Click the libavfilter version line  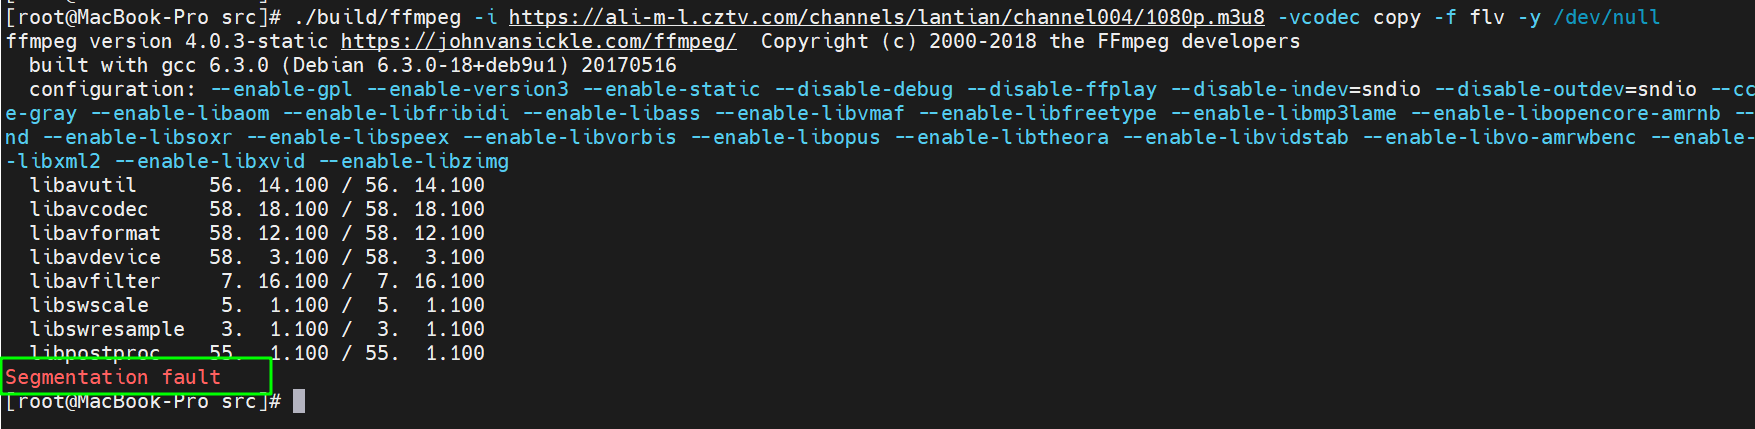pyautogui.click(x=257, y=281)
